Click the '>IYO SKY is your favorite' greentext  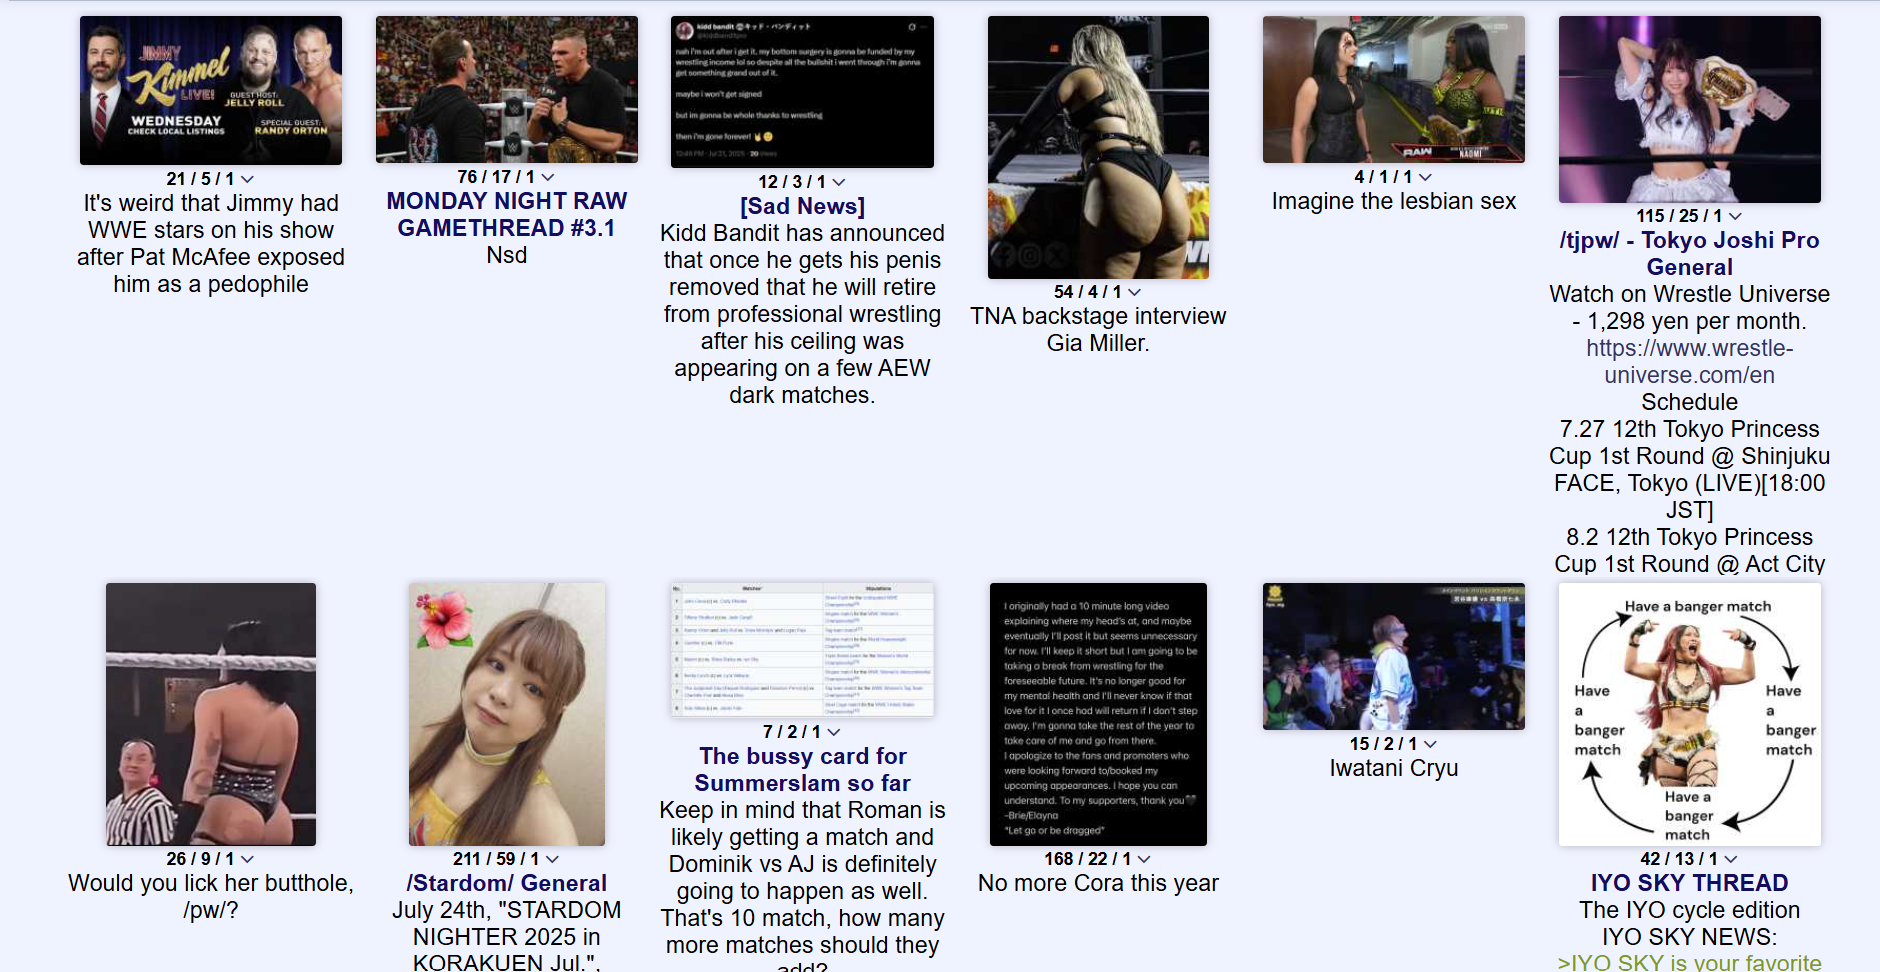(1690, 962)
